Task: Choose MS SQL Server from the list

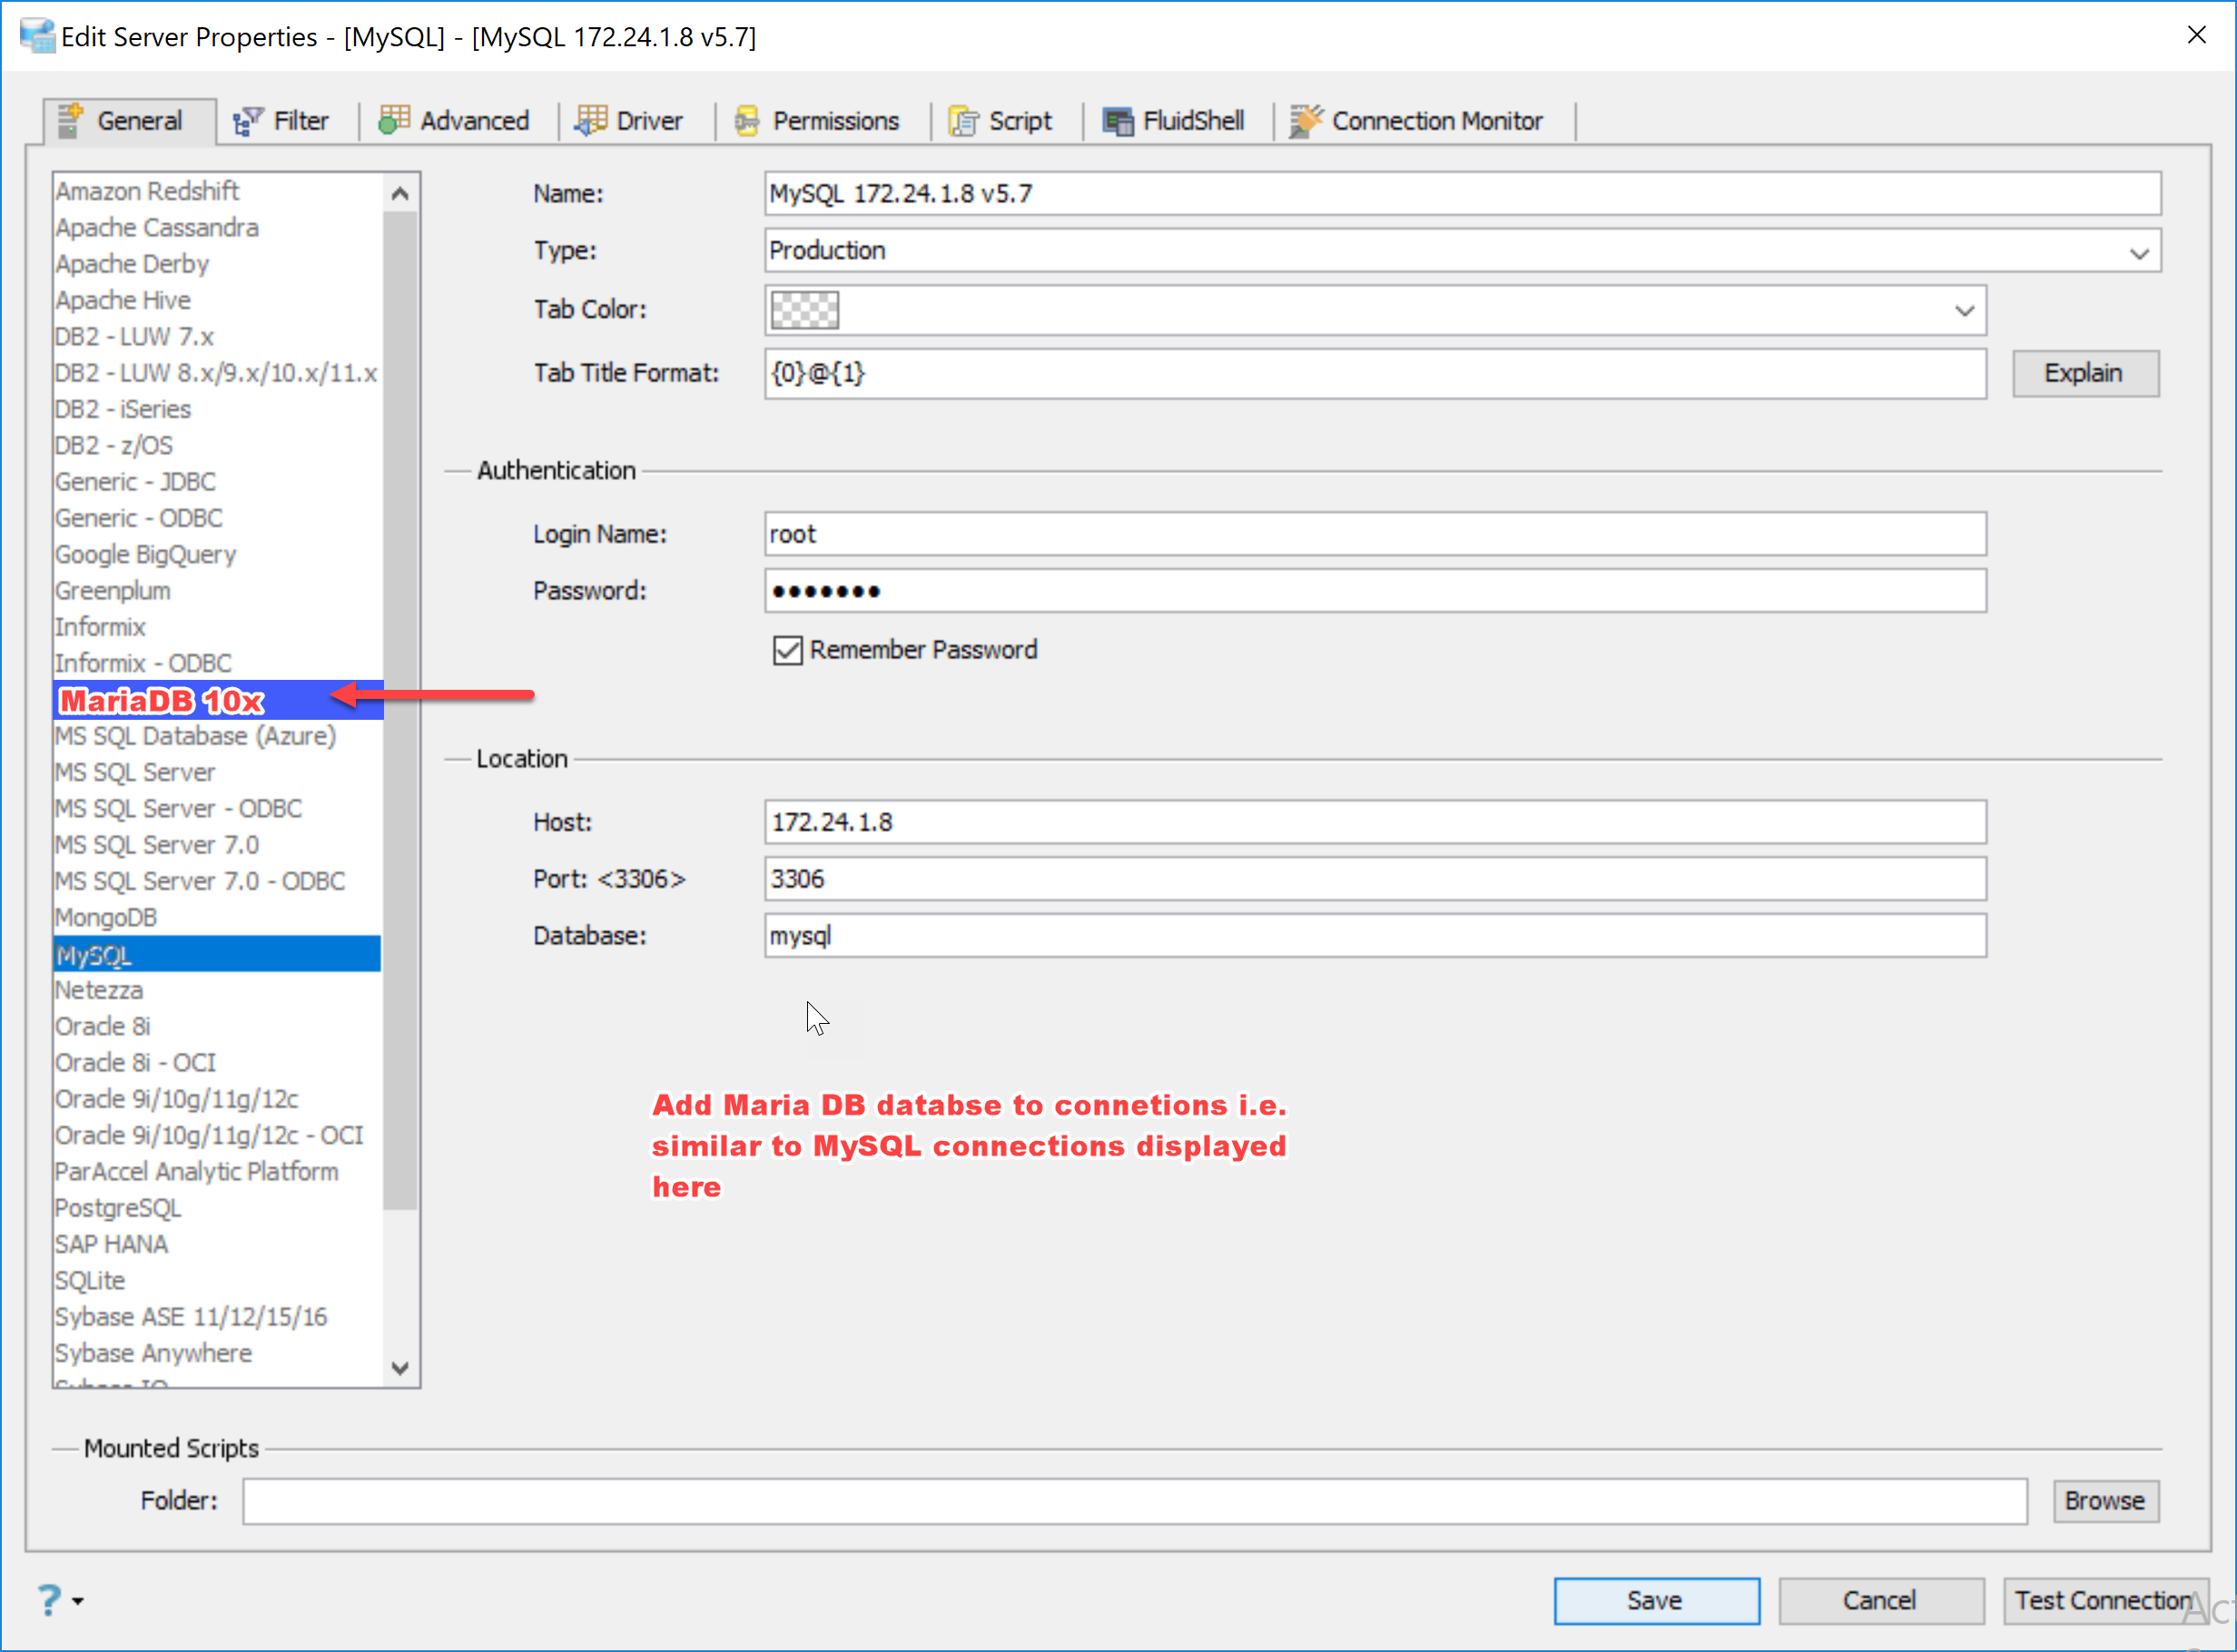Action: [135, 772]
